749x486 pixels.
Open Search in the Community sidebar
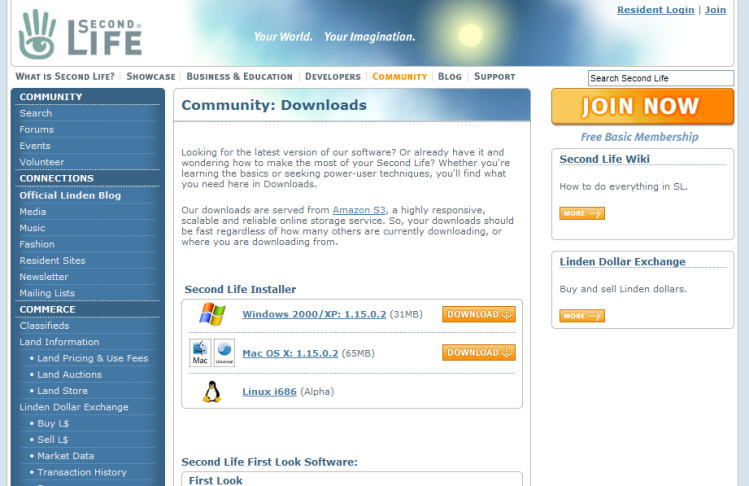(x=36, y=113)
